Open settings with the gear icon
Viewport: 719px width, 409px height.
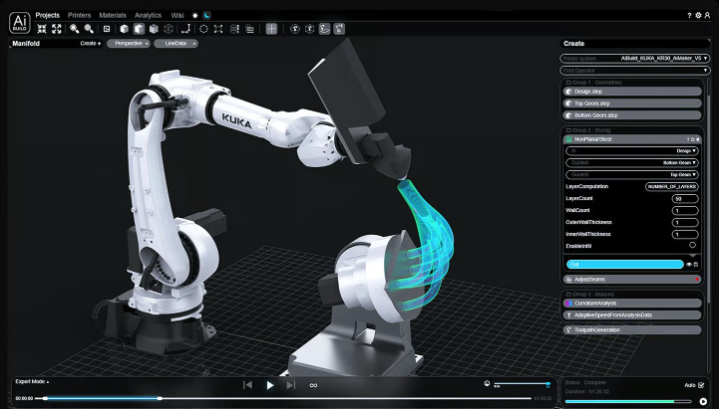click(x=700, y=16)
